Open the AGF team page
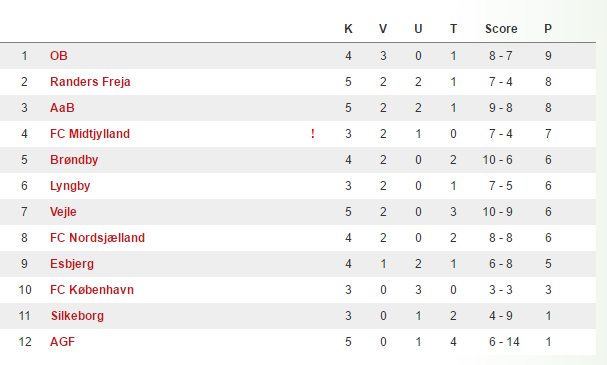Viewport: 607px width, 365px height. click(x=62, y=342)
